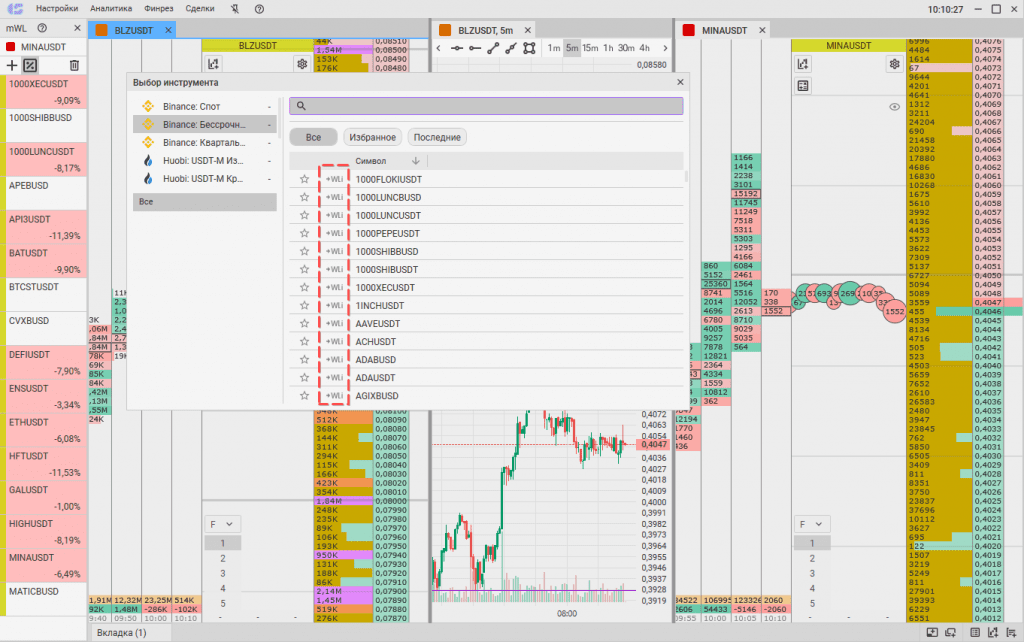Open the Настройки menu
Viewport: 1024px width, 642px height.
click(x=57, y=8)
